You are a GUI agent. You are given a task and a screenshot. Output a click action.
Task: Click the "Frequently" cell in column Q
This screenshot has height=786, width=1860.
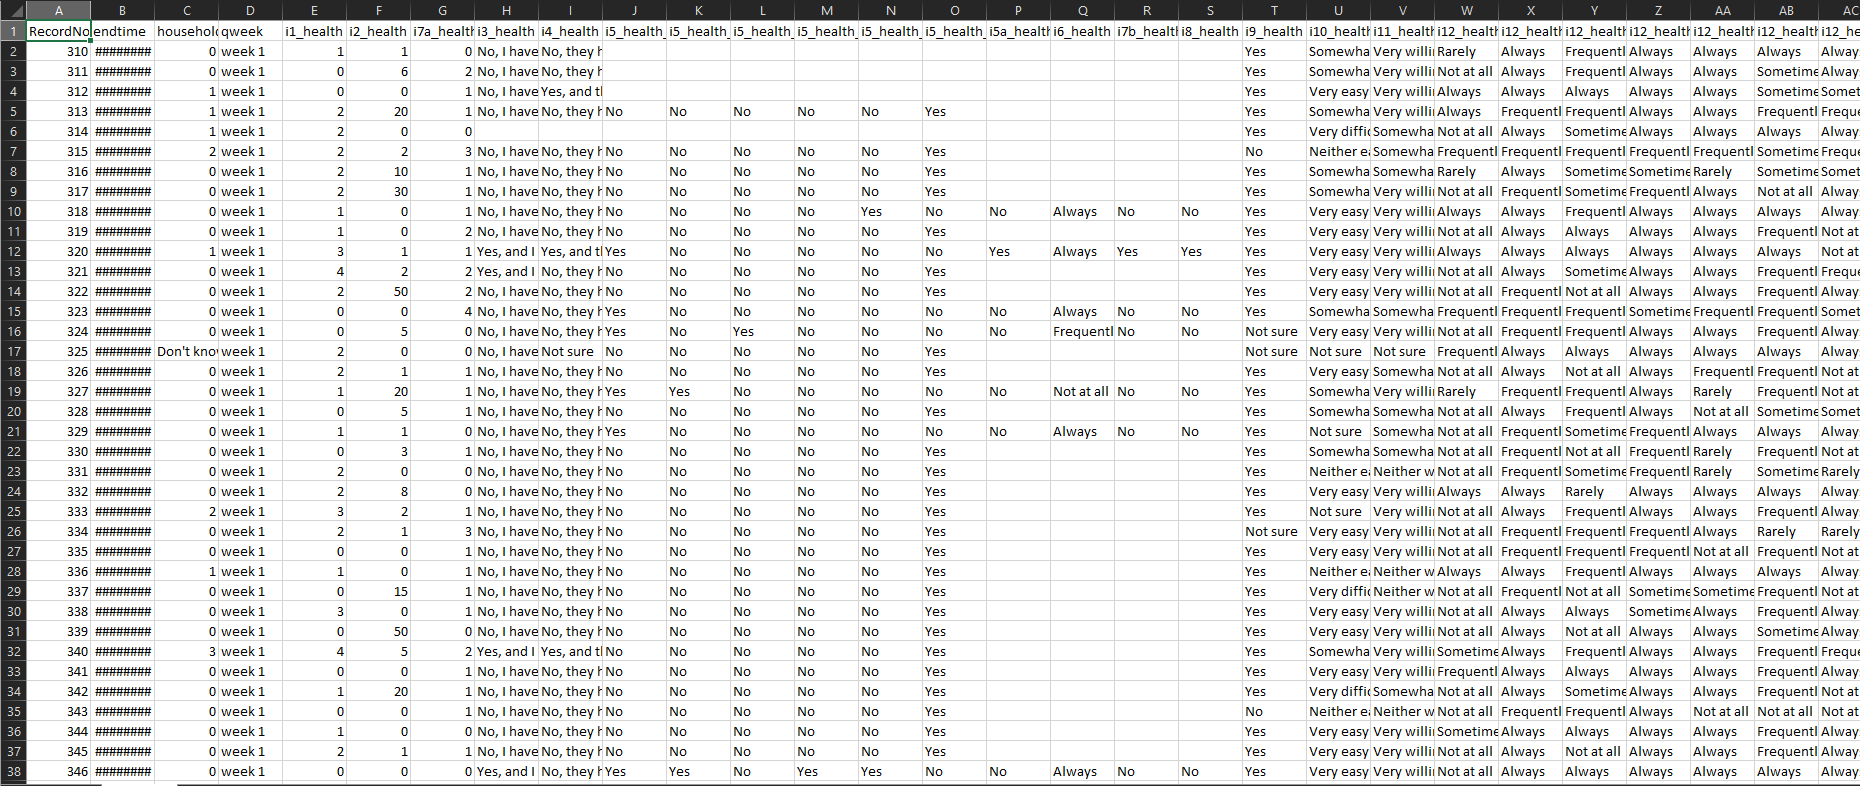pyautogui.click(x=1082, y=331)
